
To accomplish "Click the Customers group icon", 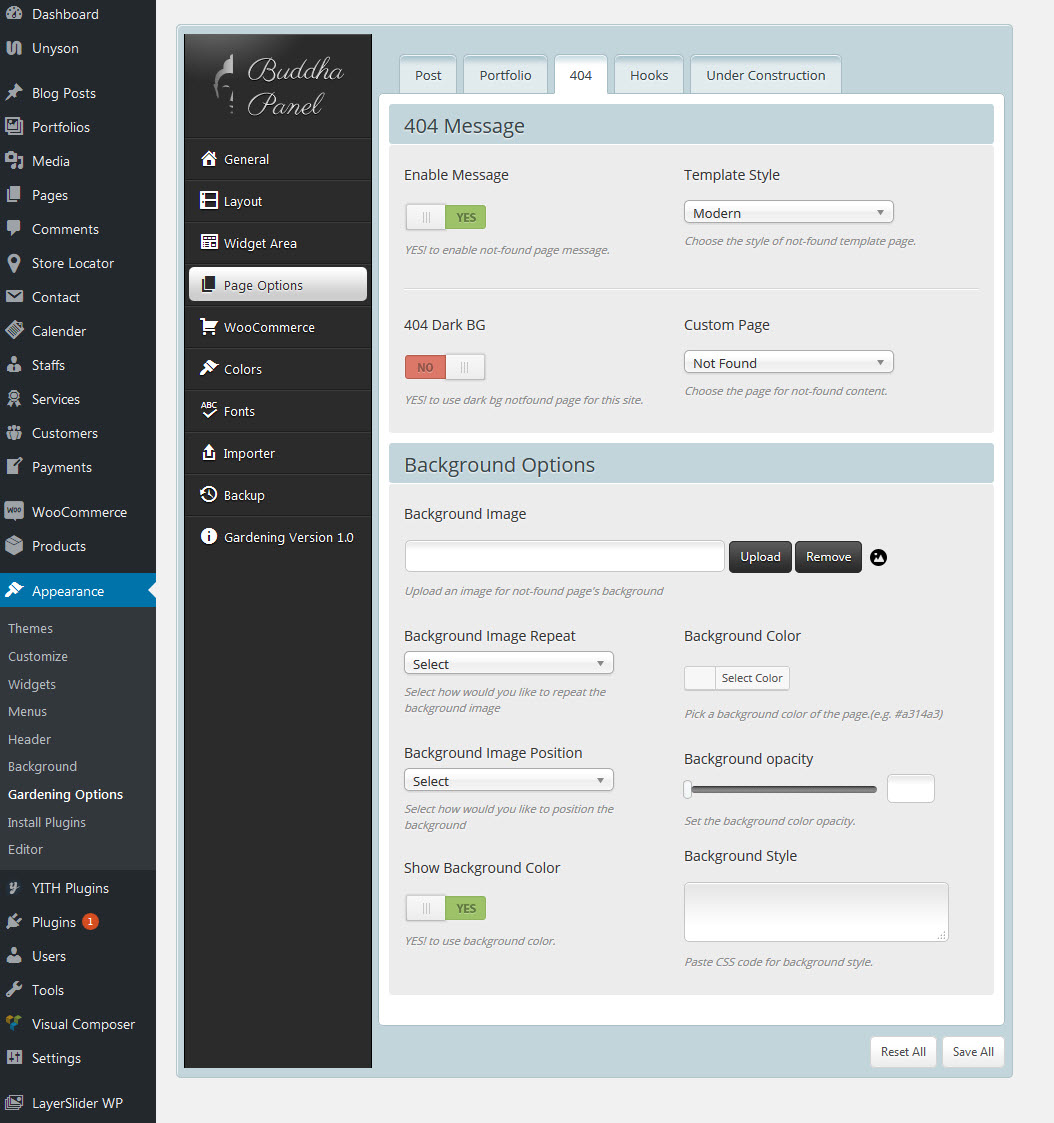I will point(14,433).
